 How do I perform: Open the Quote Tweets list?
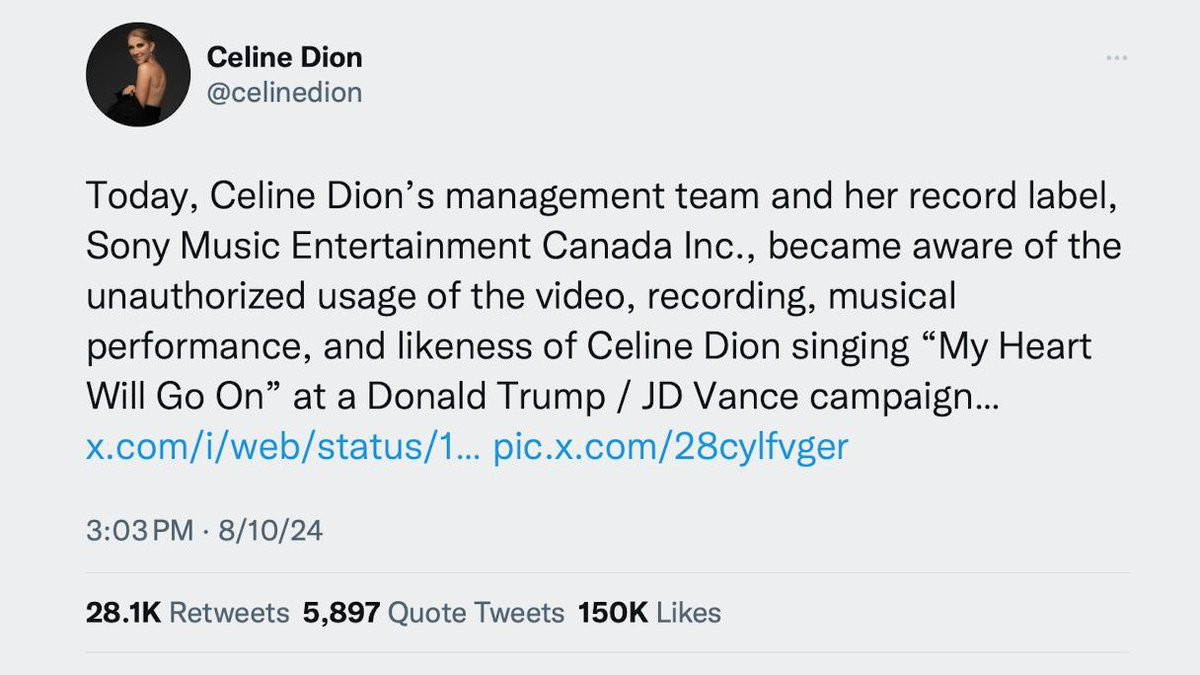(x=476, y=612)
